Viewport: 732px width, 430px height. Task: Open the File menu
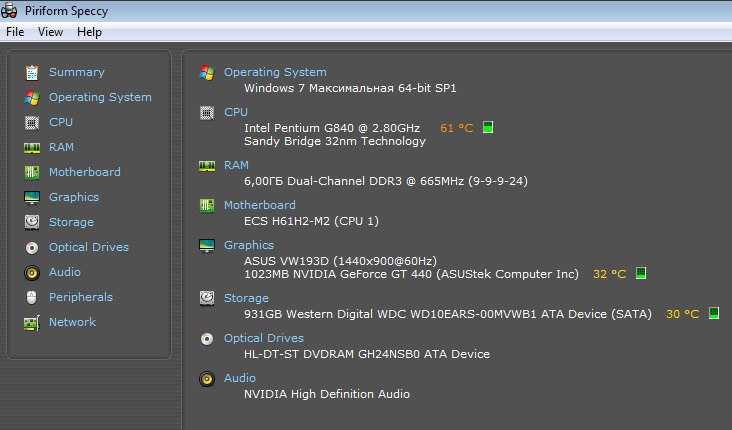coord(15,32)
